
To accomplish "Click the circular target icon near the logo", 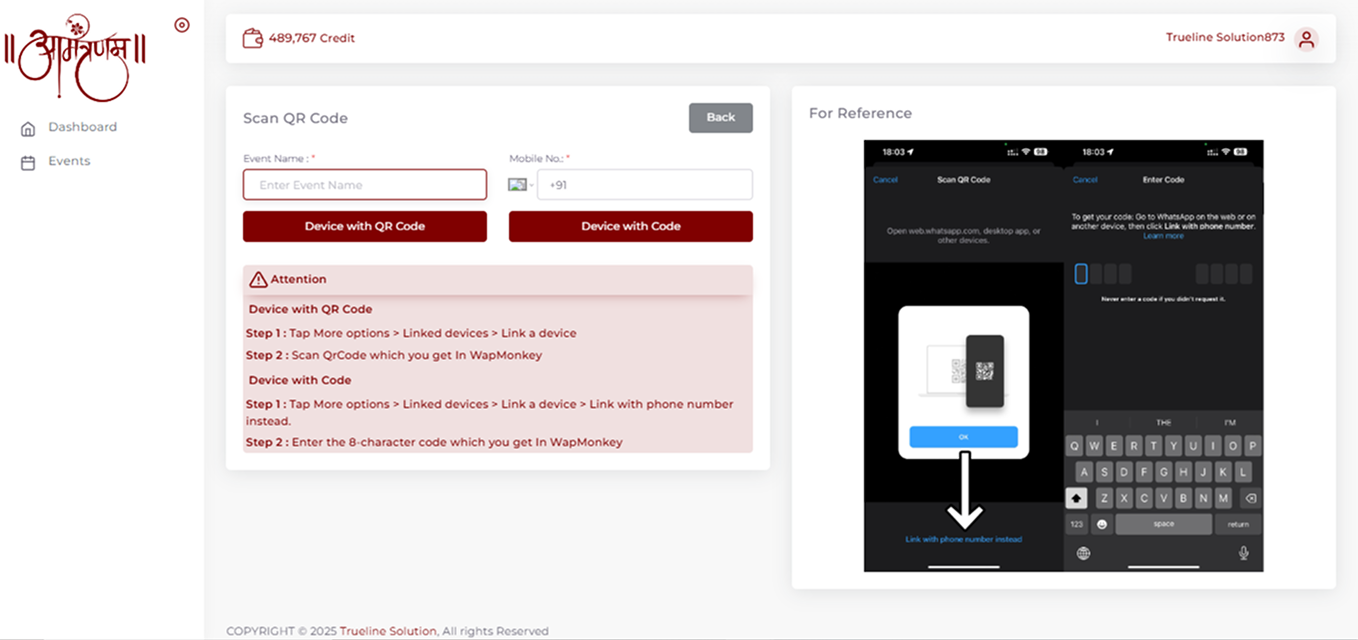I will tap(181, 24).
